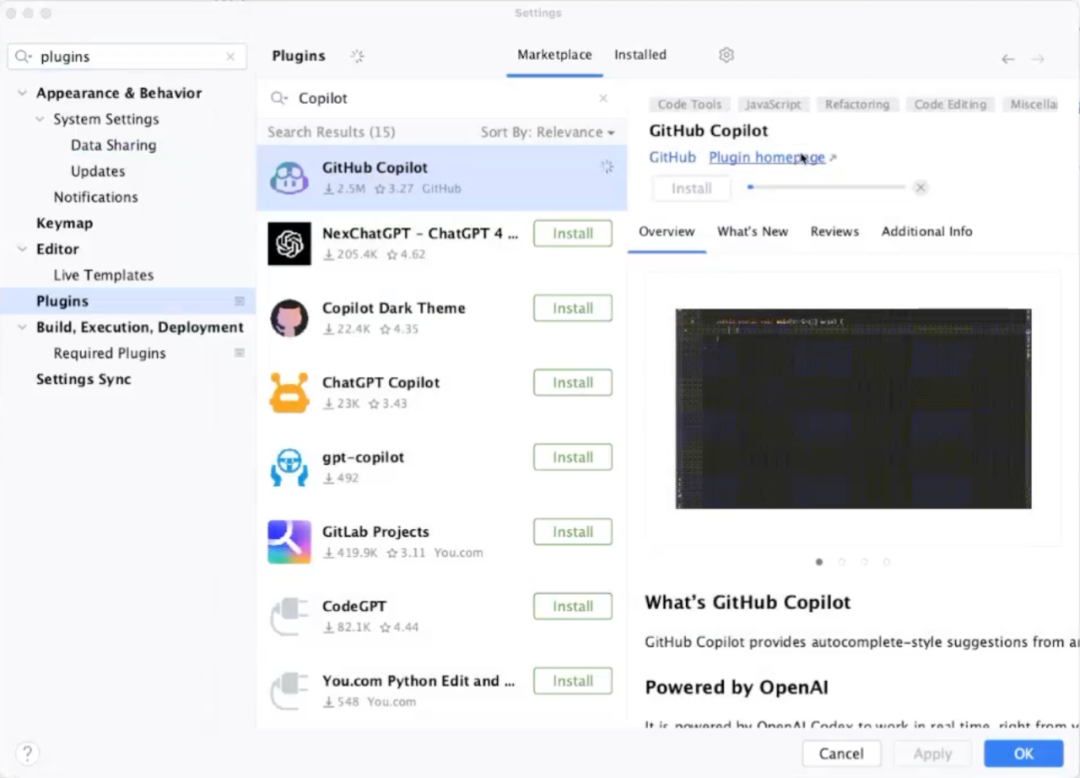Open the Sort By: Relevance dropdown

547,132
